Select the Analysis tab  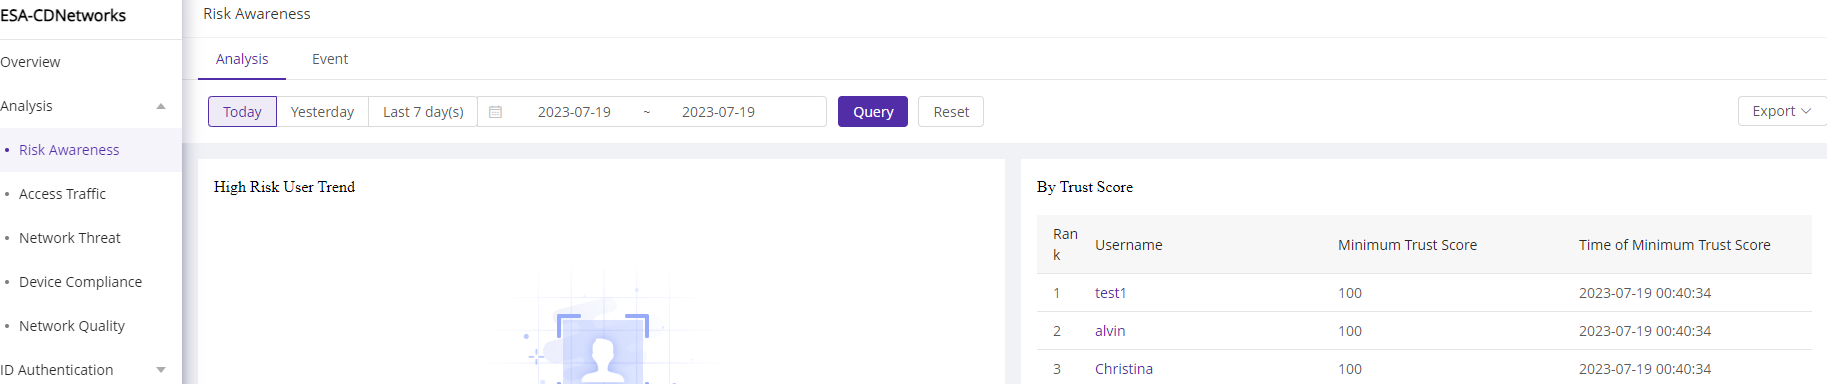pos(242,59)
